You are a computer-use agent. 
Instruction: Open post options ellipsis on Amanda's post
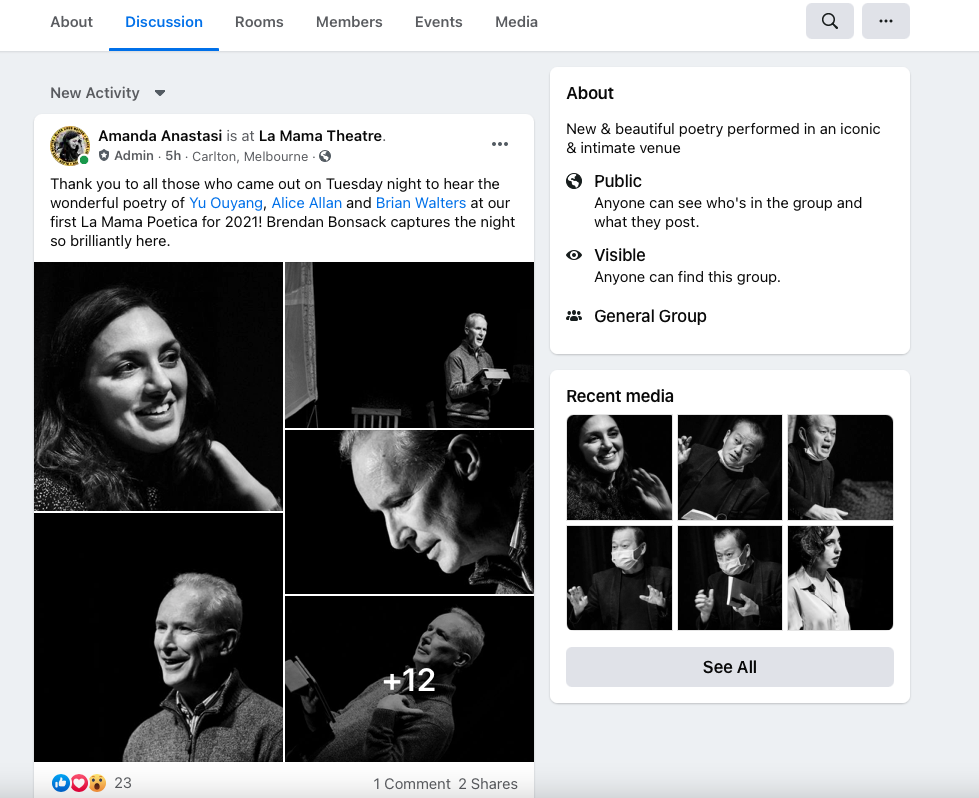[499, 144]
